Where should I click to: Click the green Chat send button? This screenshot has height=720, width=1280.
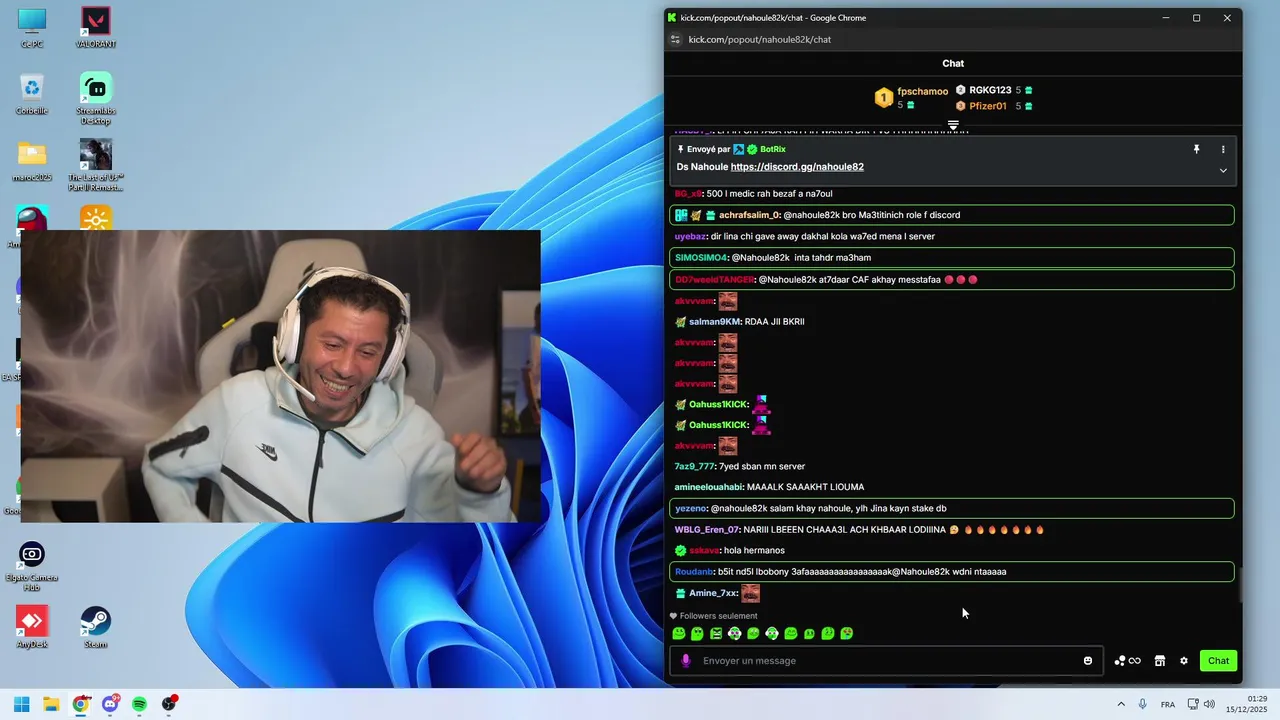[1218, 661]
